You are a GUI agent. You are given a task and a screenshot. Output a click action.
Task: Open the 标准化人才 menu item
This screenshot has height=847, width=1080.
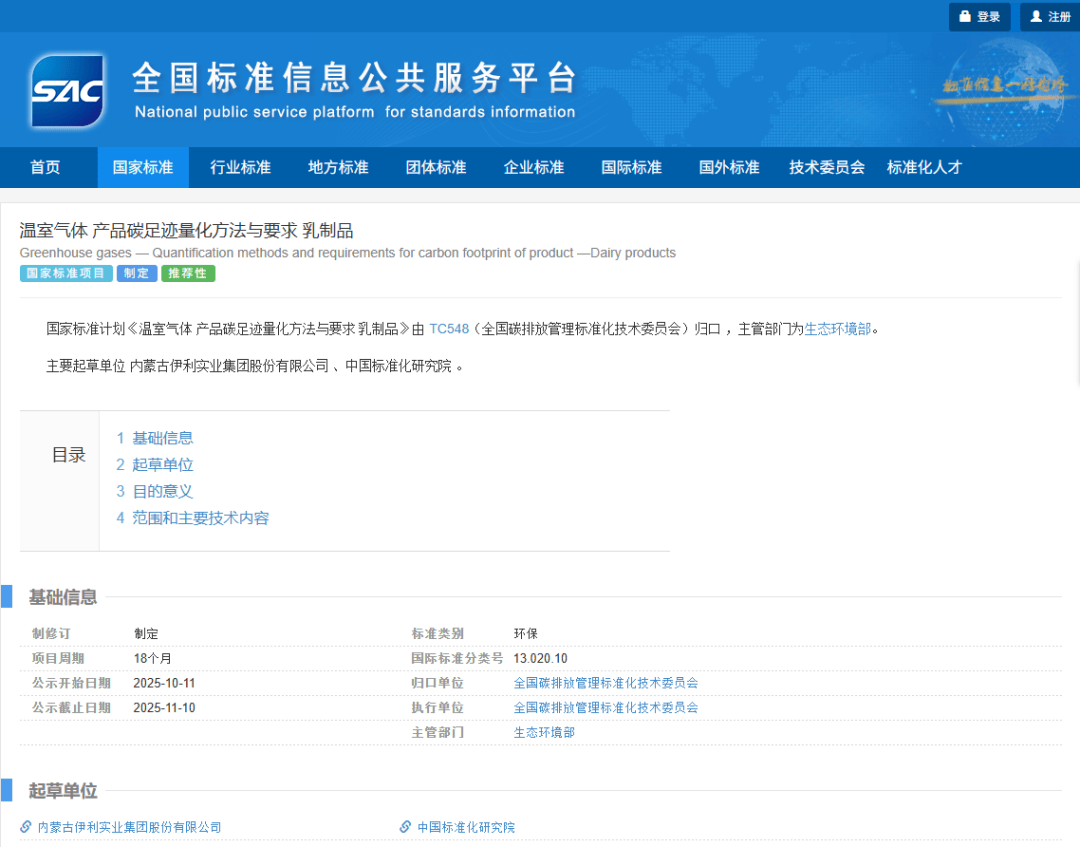point(924,167)
